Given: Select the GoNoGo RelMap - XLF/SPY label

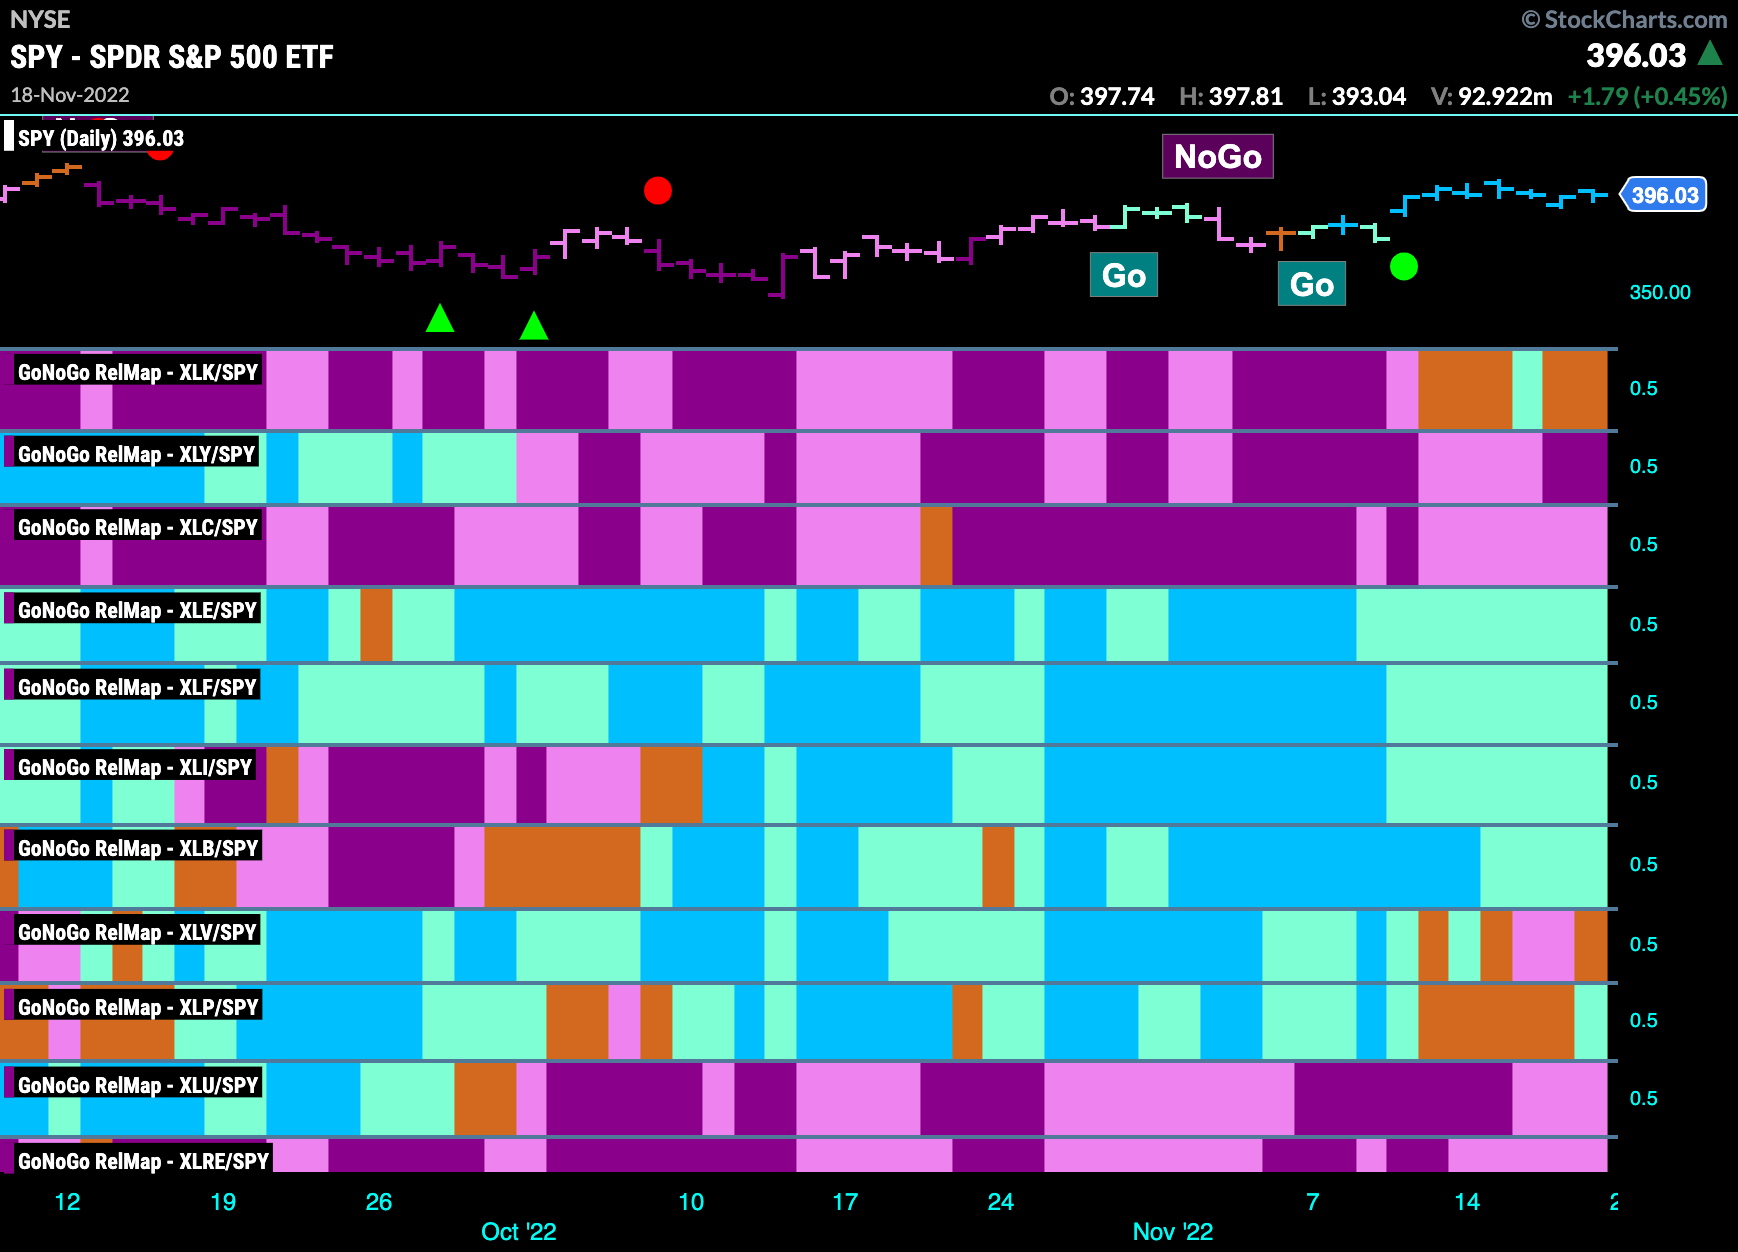Looking at the screenshot, I should pos(137,687).
